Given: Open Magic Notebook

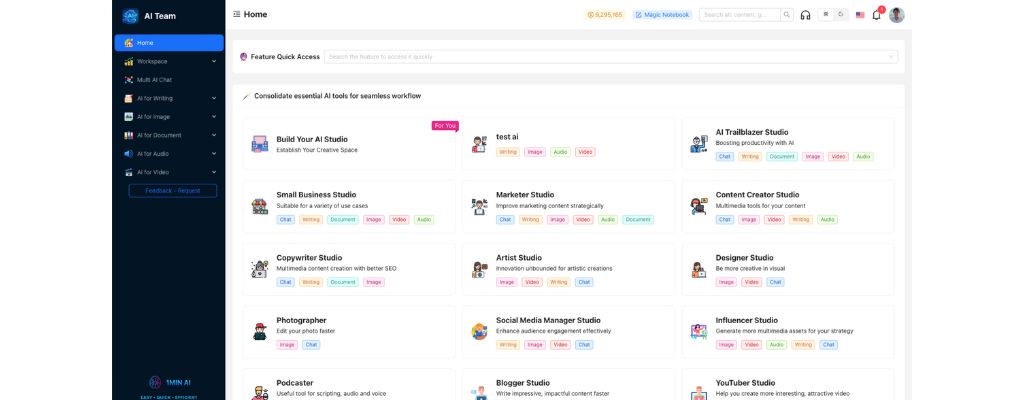Looking at the screenshot, I should click(662, 15).
